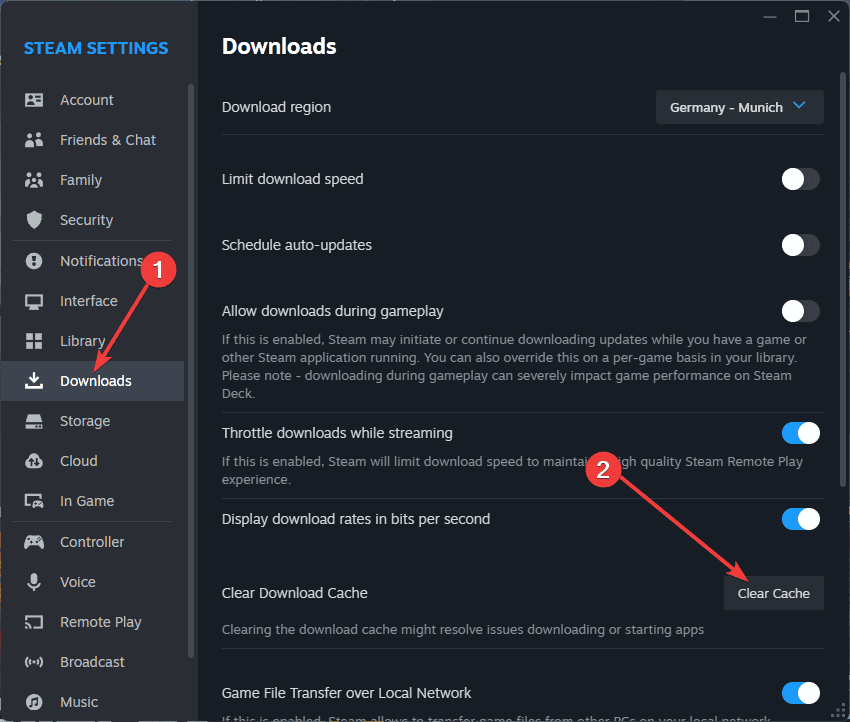Click the Storage drive icon
The width and height of the screenshot is (850, 722).
coord(34,421)
